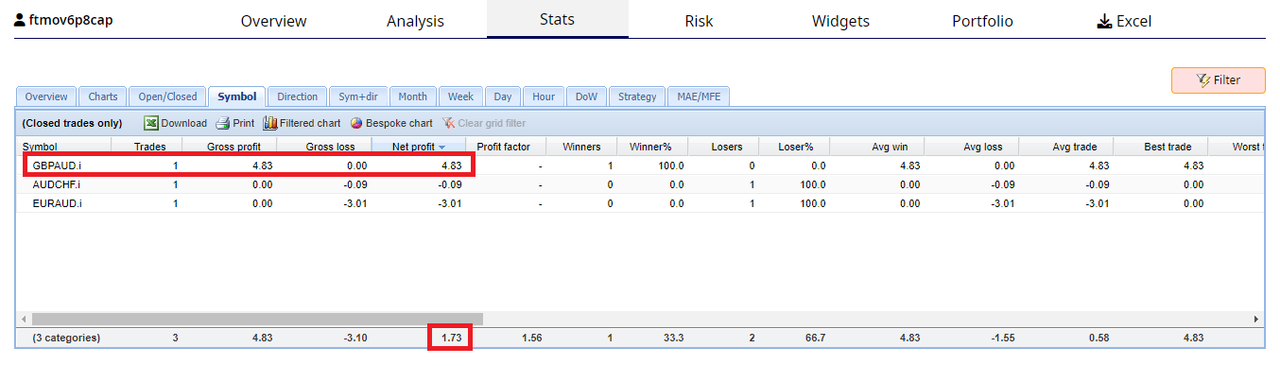Click the Filter button
Screen dimensions: 1280x366
click(1218, 80)
